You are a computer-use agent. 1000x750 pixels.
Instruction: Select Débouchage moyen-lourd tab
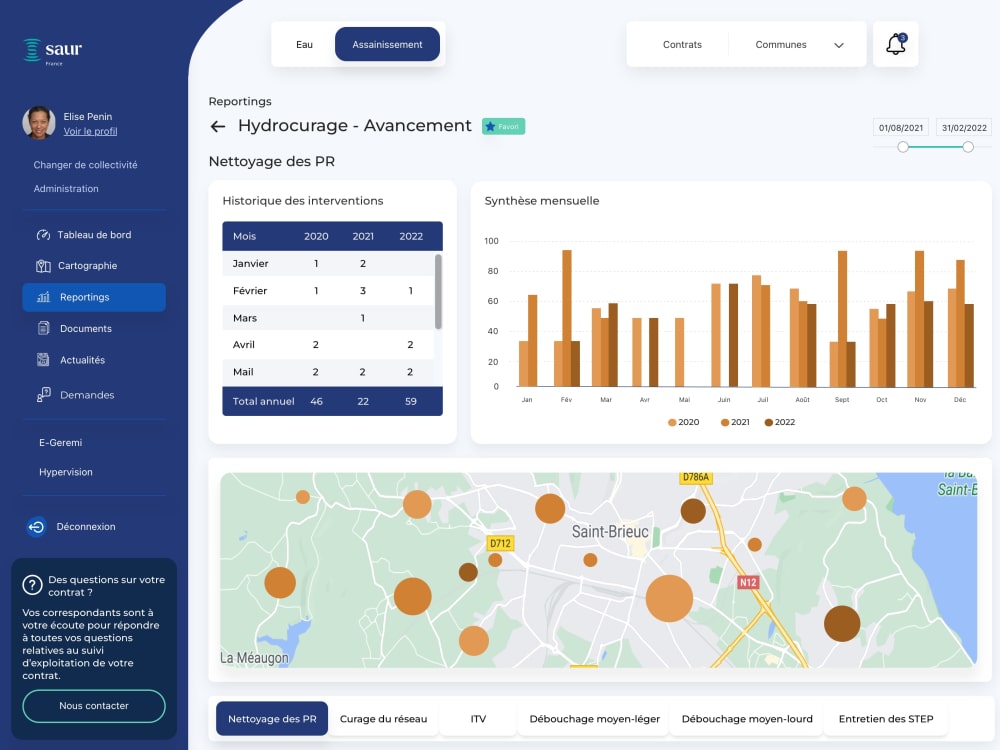pos(747,719)
